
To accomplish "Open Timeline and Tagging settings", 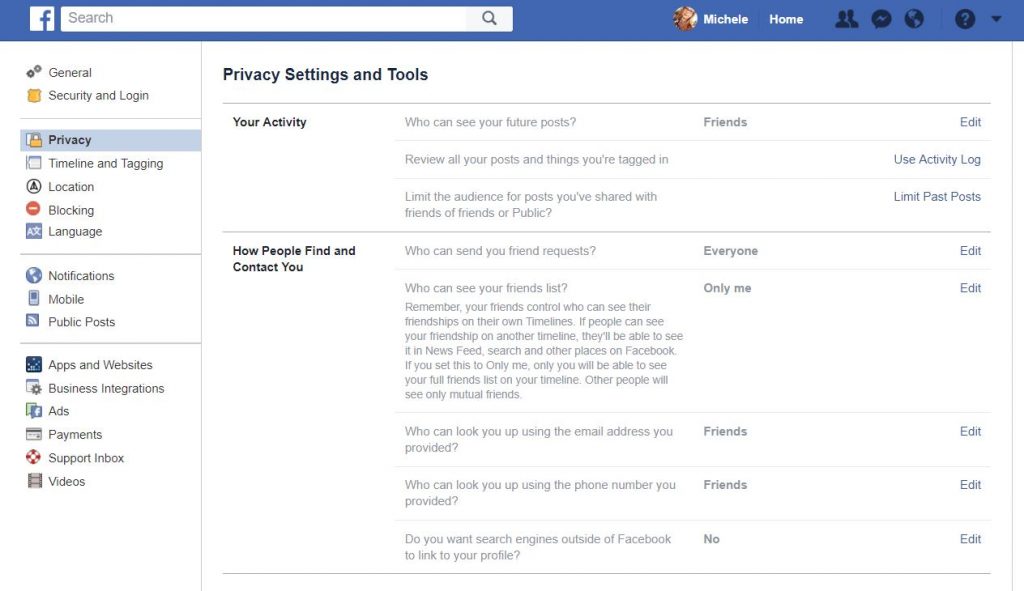I will [105, 163].
